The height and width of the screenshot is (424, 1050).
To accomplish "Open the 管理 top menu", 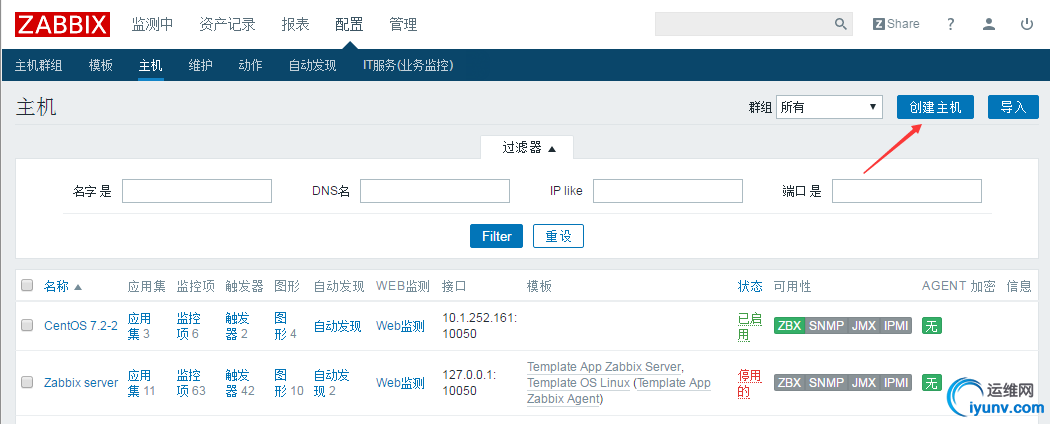I will tap(404, 25).
